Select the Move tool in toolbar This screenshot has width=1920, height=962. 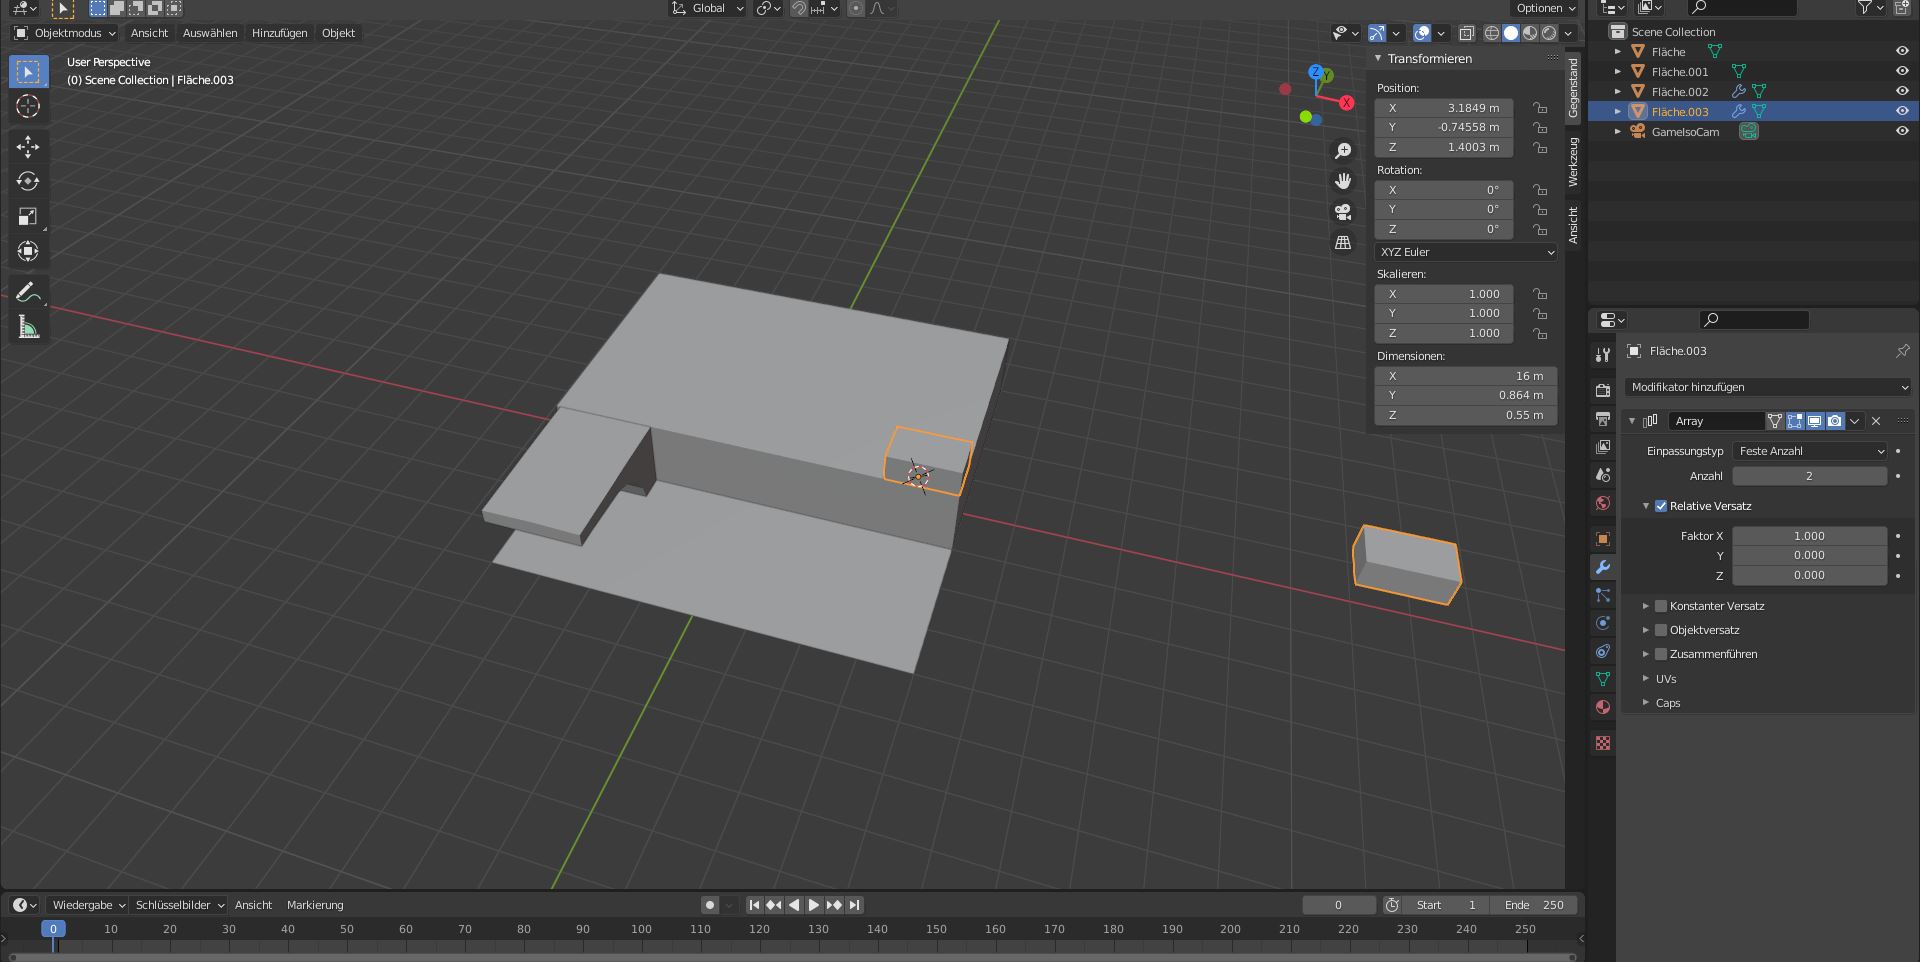coord(28,147)
